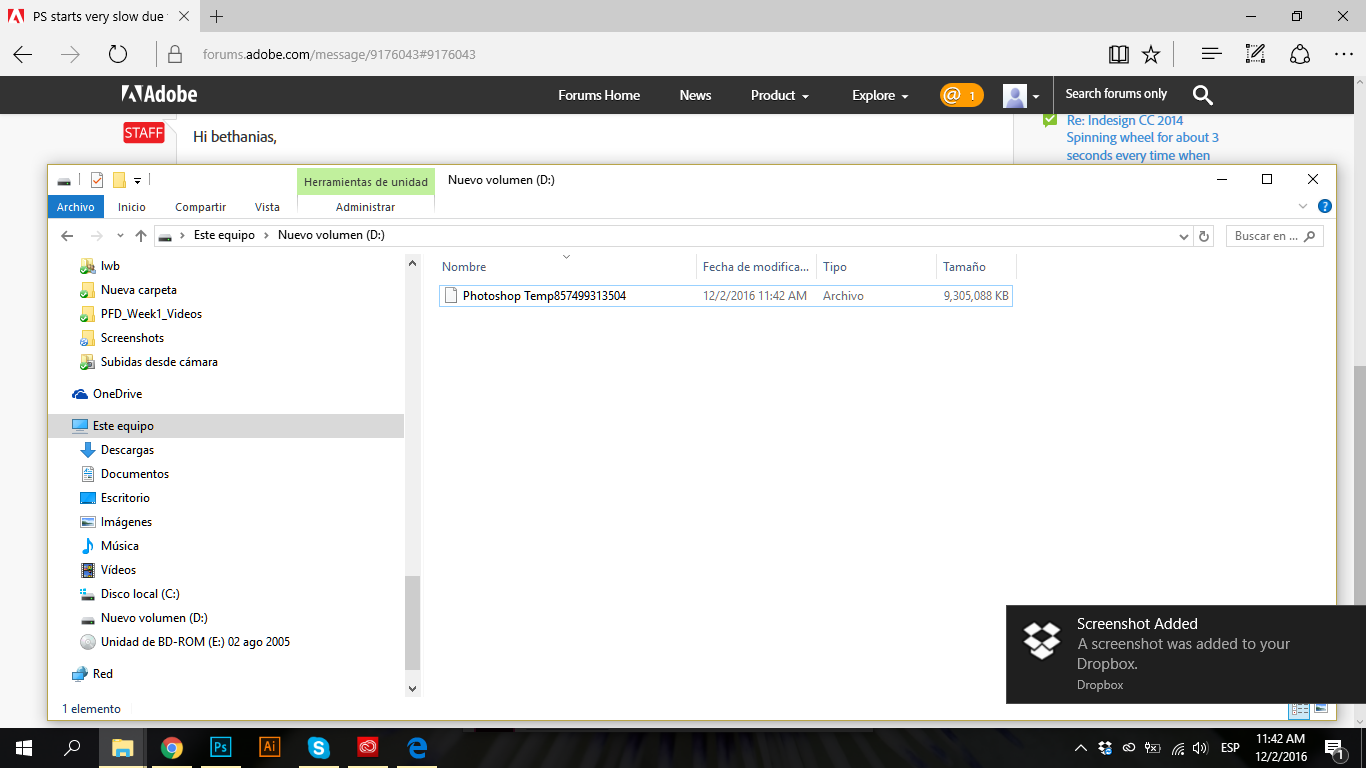
Task: Click the Explorer properties quick access icon
Action: (97, 180)
